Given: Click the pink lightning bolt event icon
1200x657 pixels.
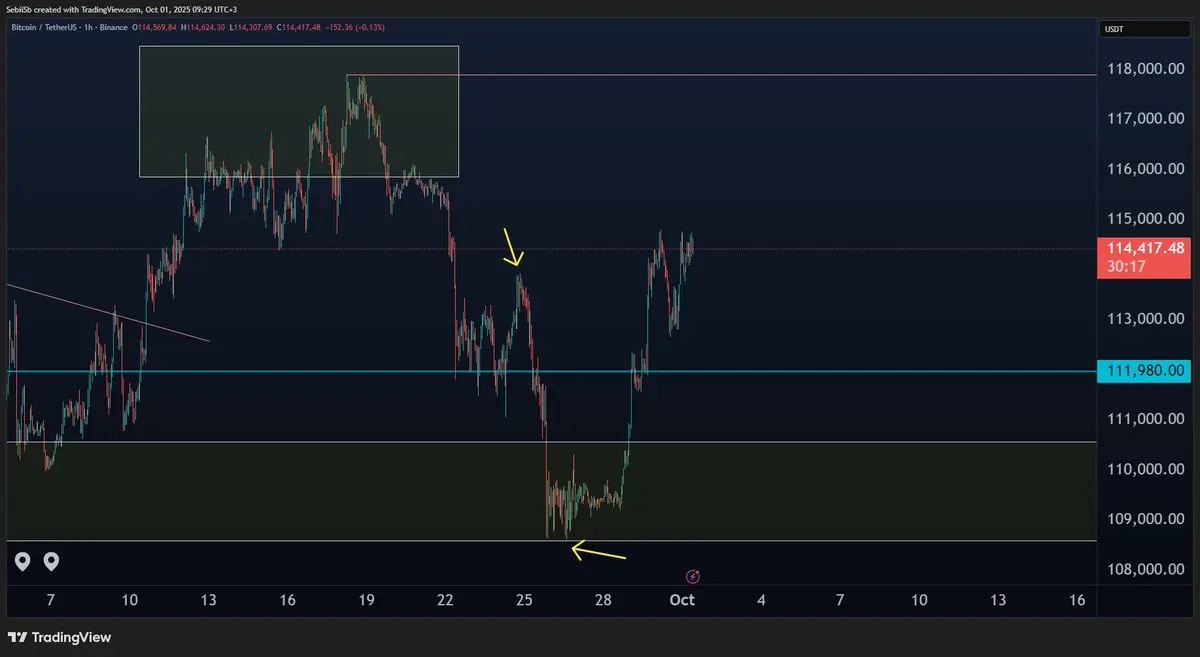Looking at the screenshot, I should tap(693, 576).
